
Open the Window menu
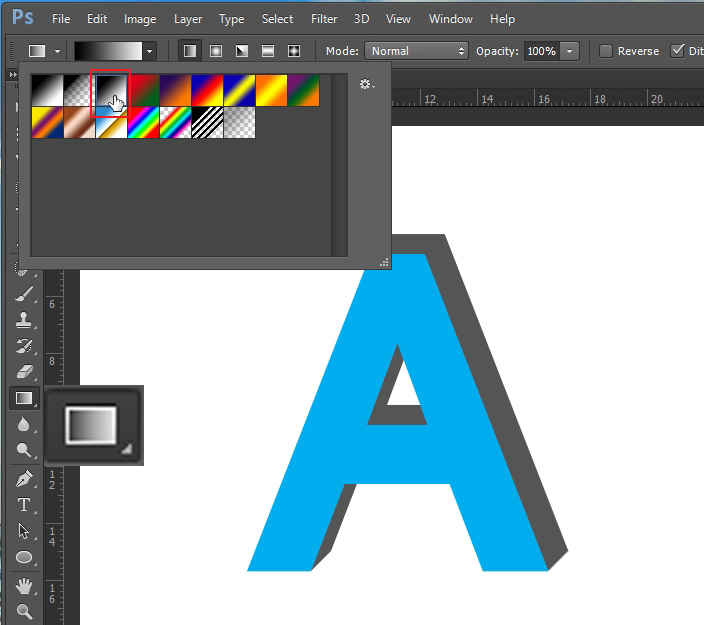tap(451, 19)
